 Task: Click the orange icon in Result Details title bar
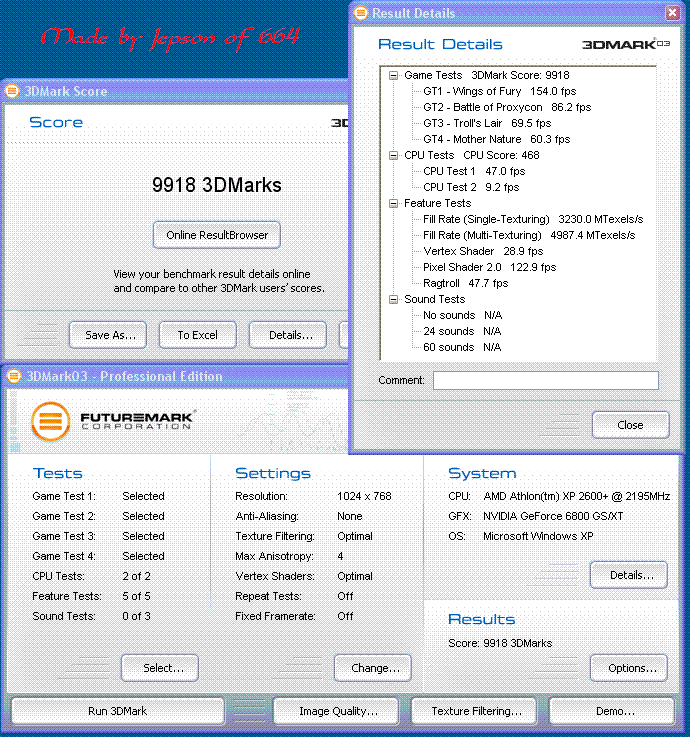tap(361, 13)
